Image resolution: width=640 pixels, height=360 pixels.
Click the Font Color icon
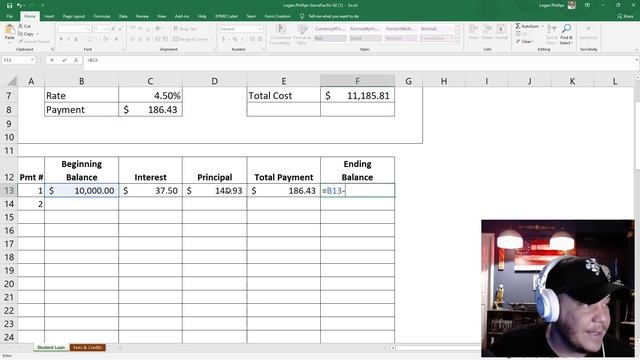click(x=116, y=39)
